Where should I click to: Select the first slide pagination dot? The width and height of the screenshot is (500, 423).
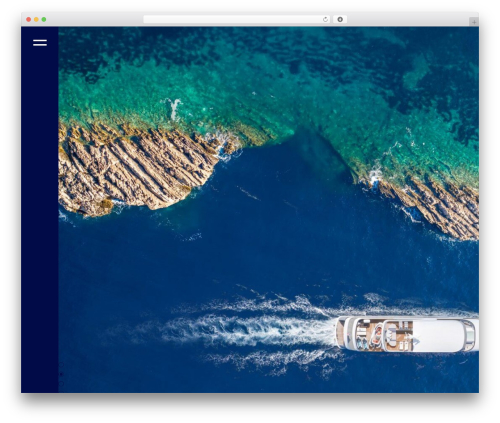(x=61, y=365)
